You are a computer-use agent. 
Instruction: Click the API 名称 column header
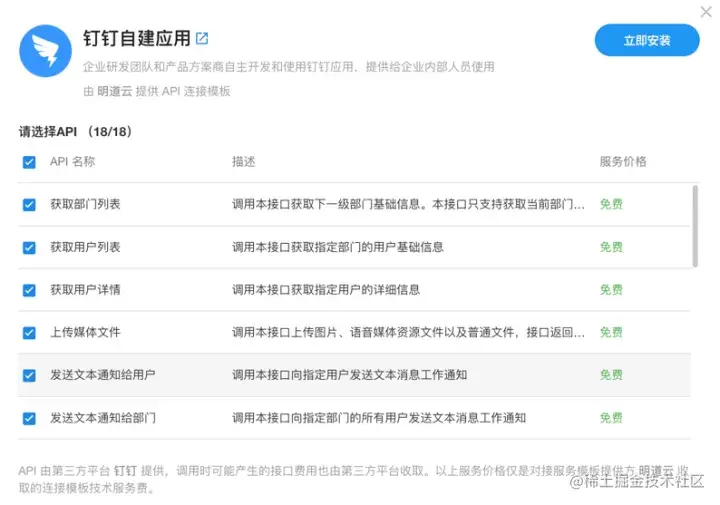(73, 162)
